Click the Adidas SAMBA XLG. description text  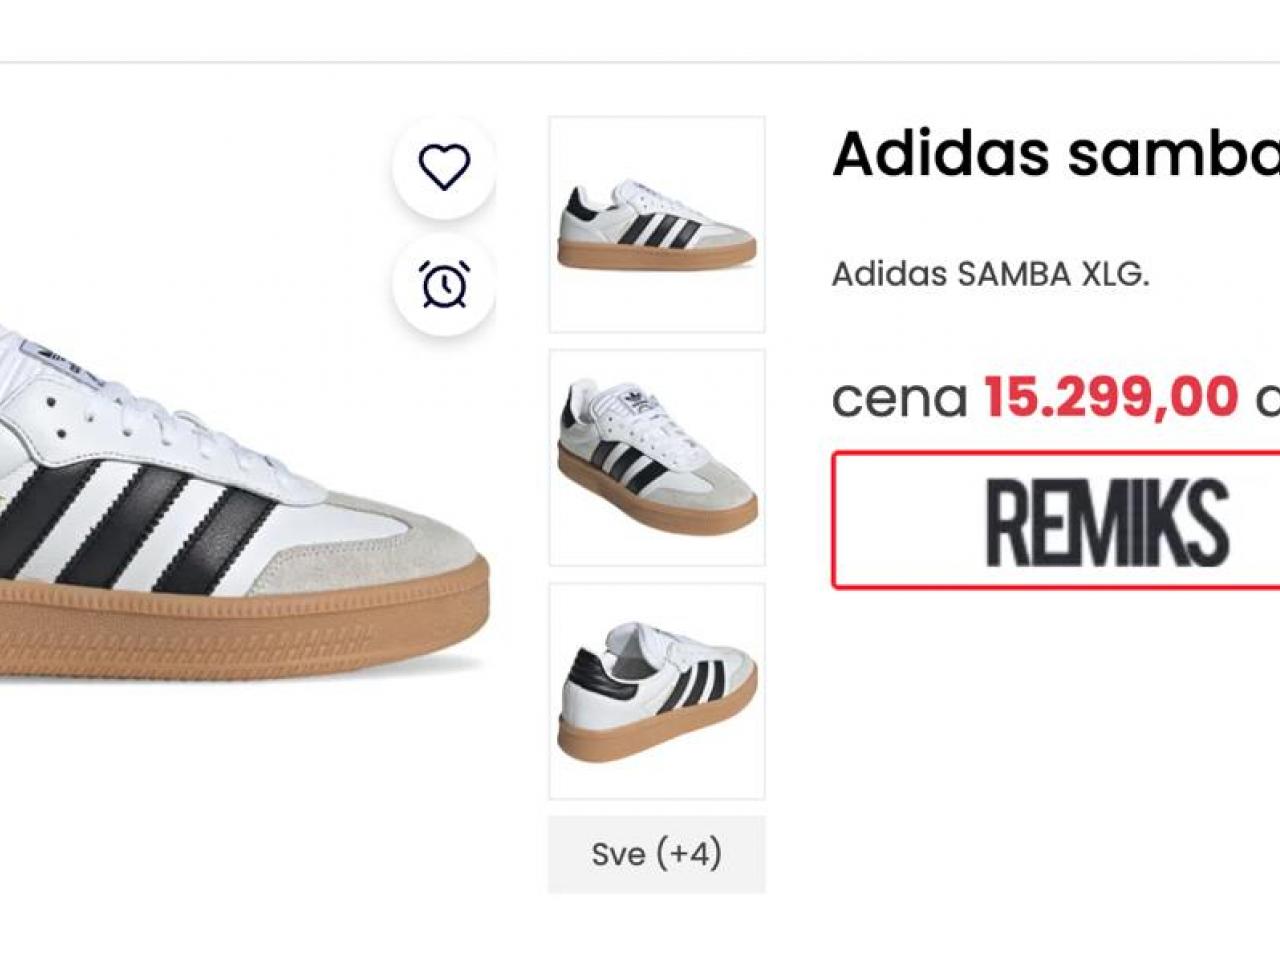click(x=991, y=274)
